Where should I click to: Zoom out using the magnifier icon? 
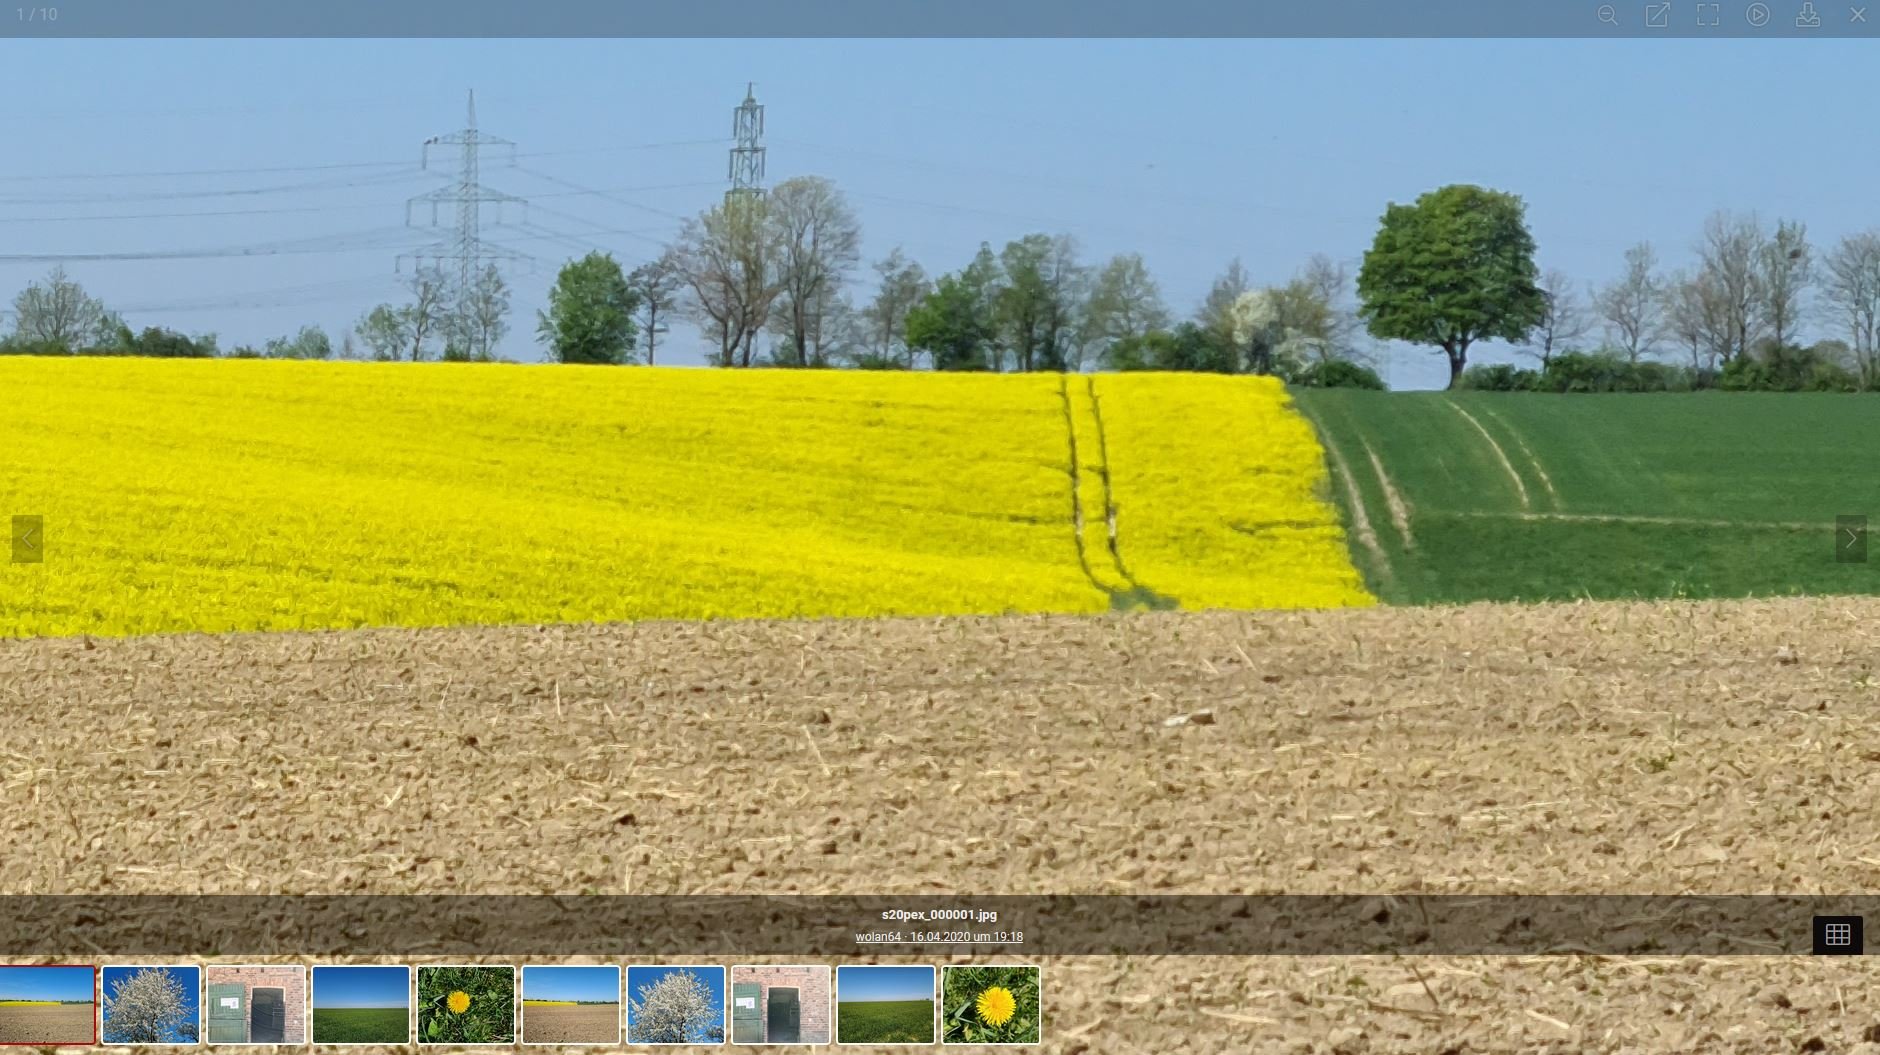[x=1607, y=15]
